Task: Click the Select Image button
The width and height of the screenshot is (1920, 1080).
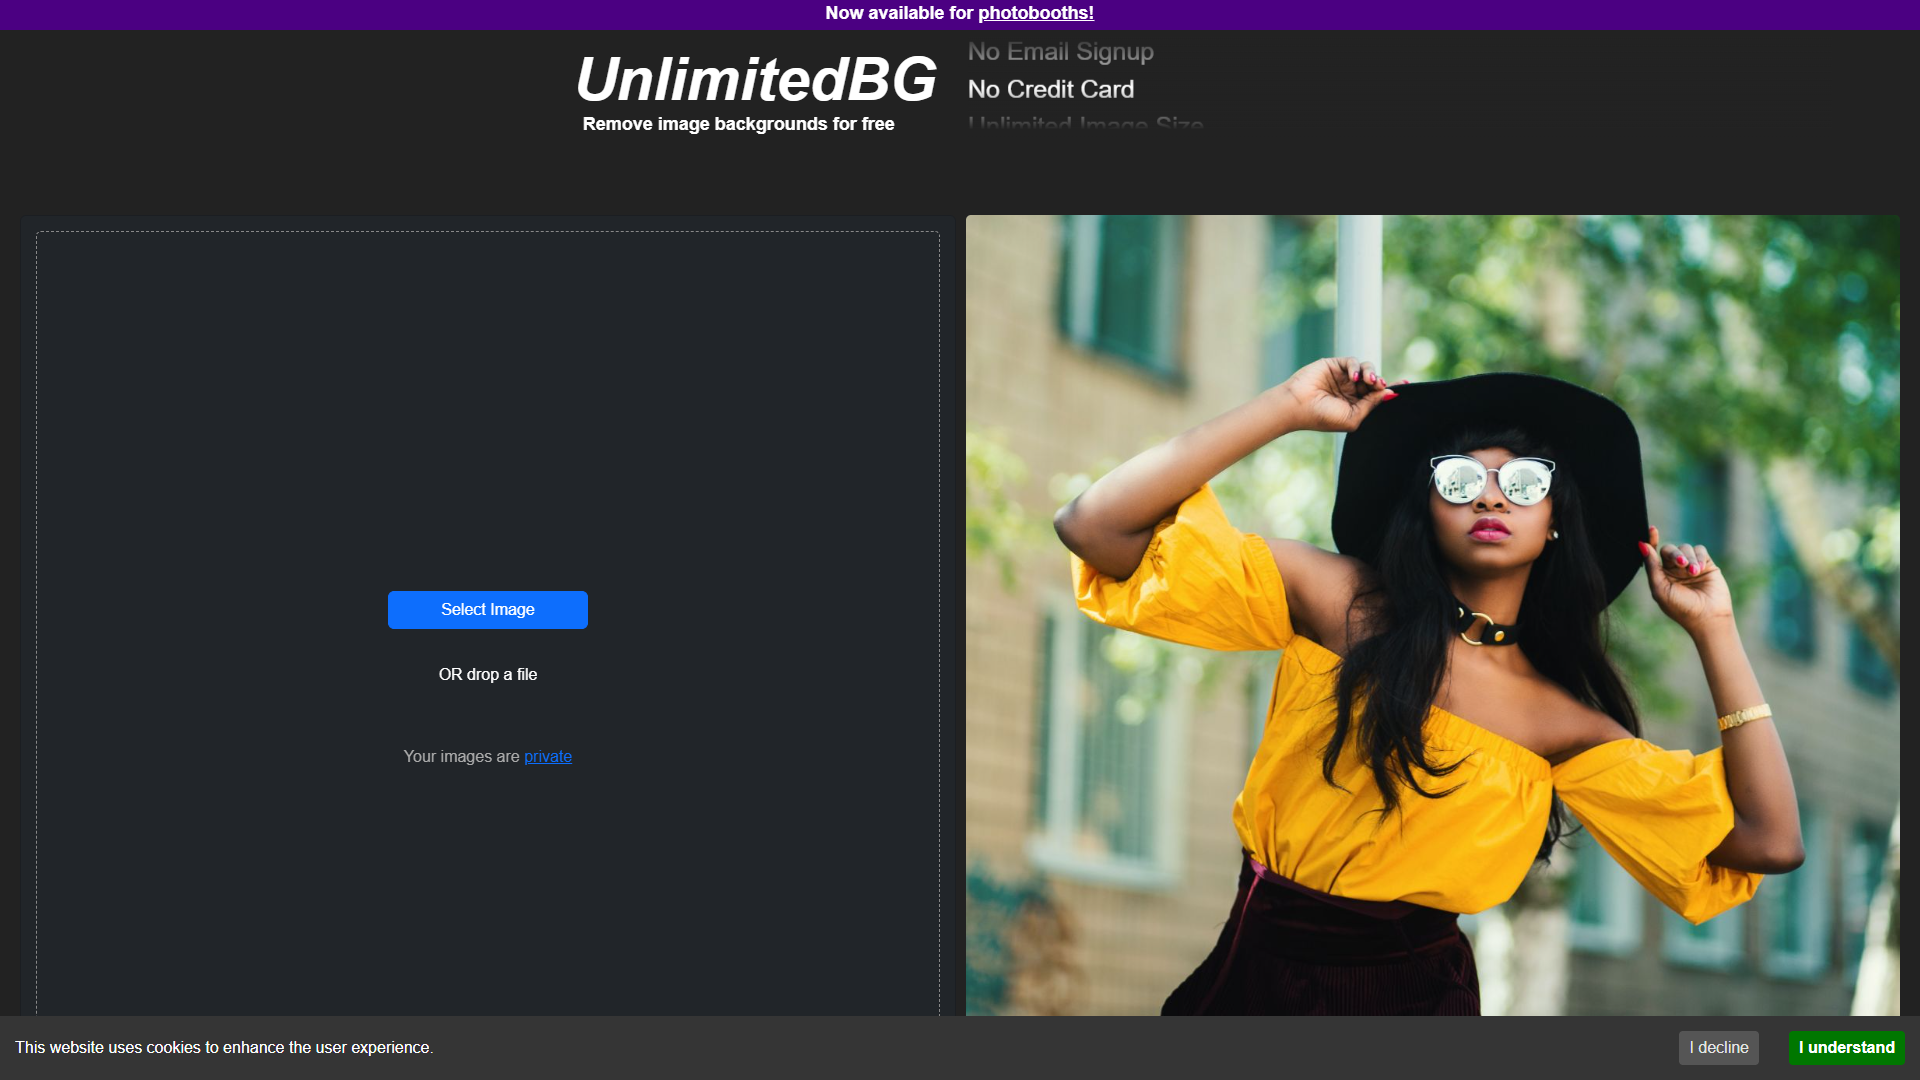Action: (488, 610)
